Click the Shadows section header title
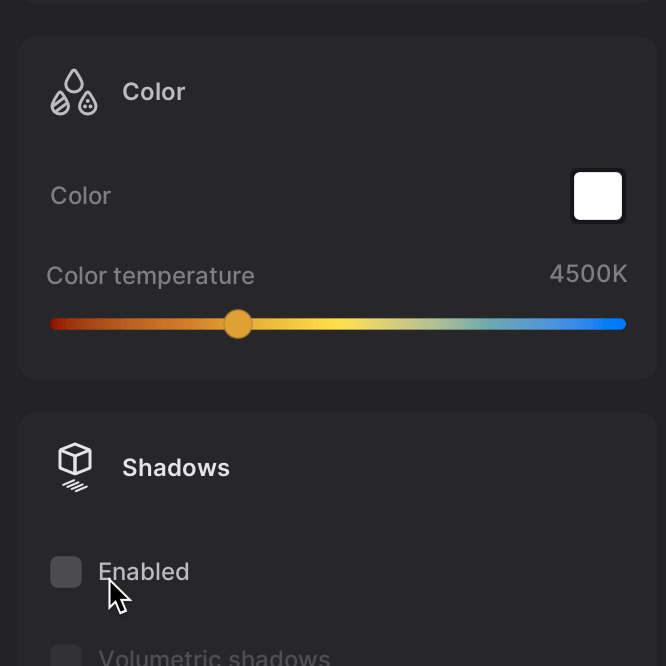666x666 pixels. tap(176, 468)
